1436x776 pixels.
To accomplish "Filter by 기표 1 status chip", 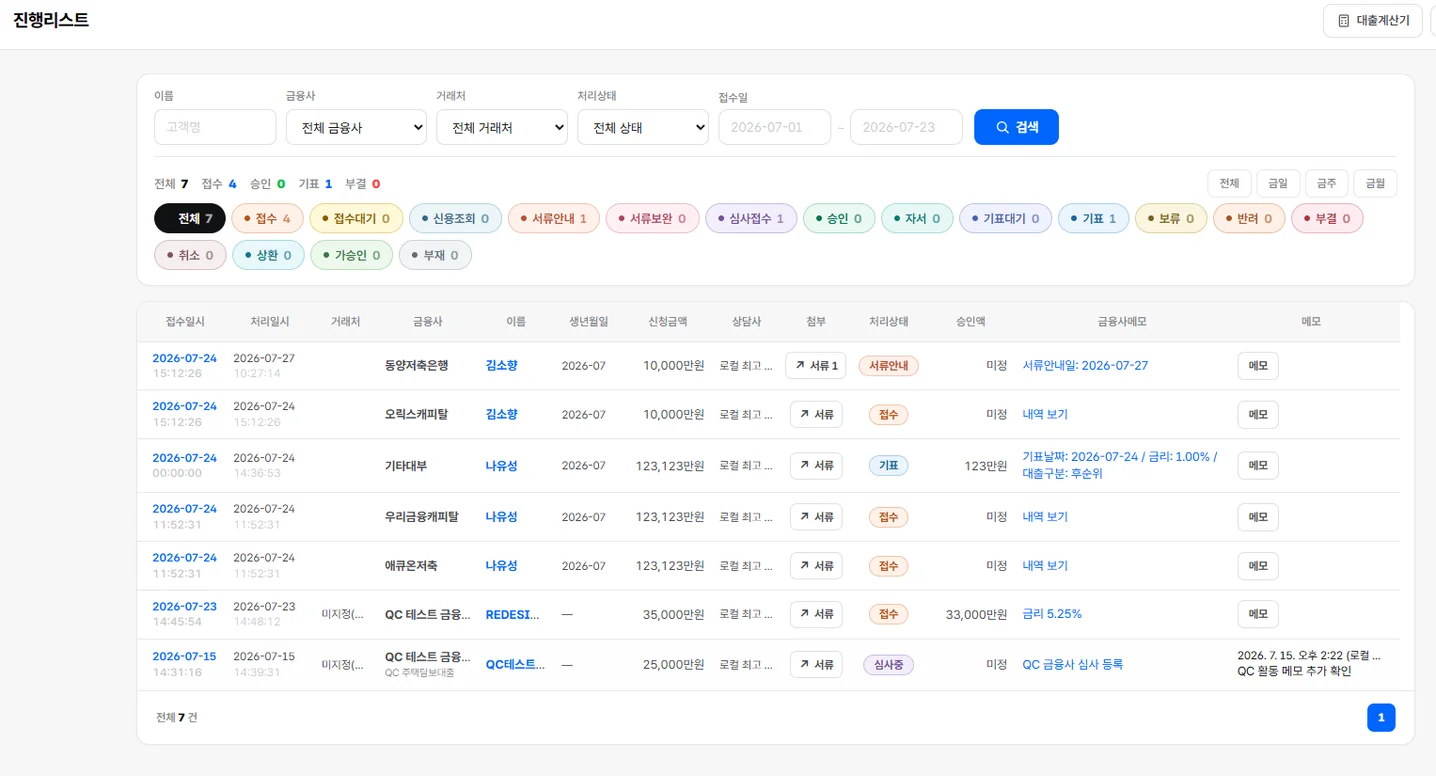I will click(x=1093, y=218).
